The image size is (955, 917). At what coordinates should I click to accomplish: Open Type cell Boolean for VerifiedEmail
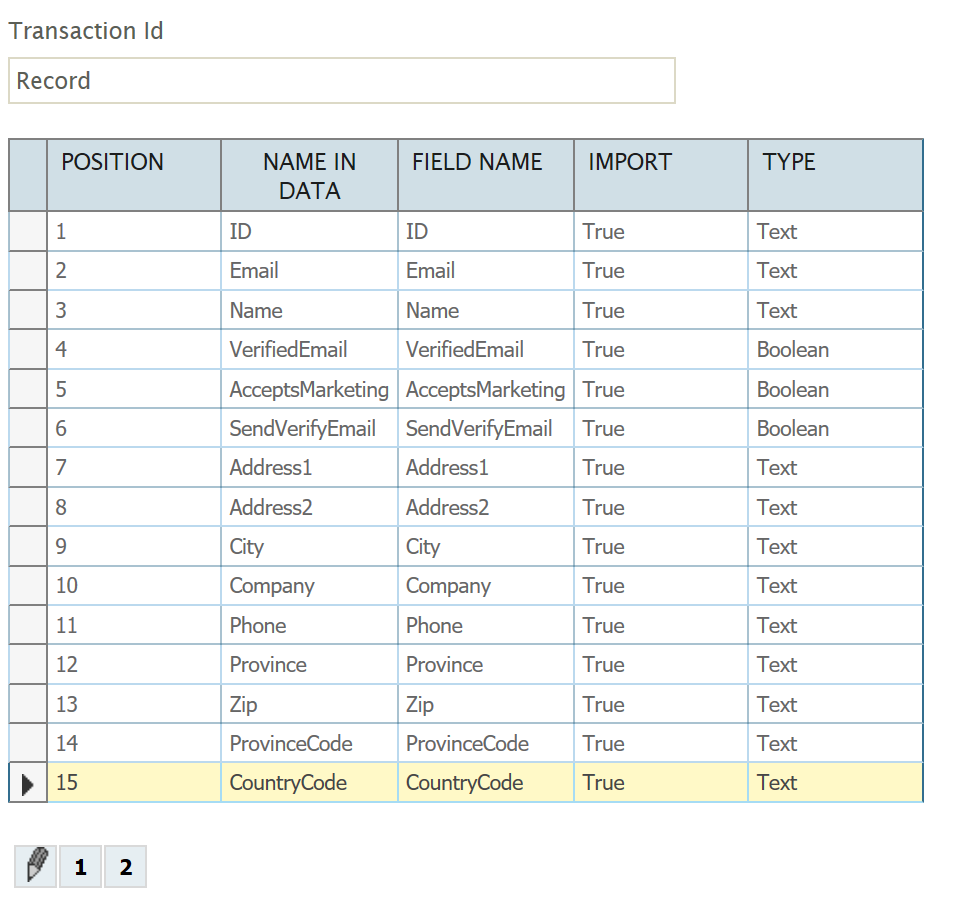tap(793, 350)
